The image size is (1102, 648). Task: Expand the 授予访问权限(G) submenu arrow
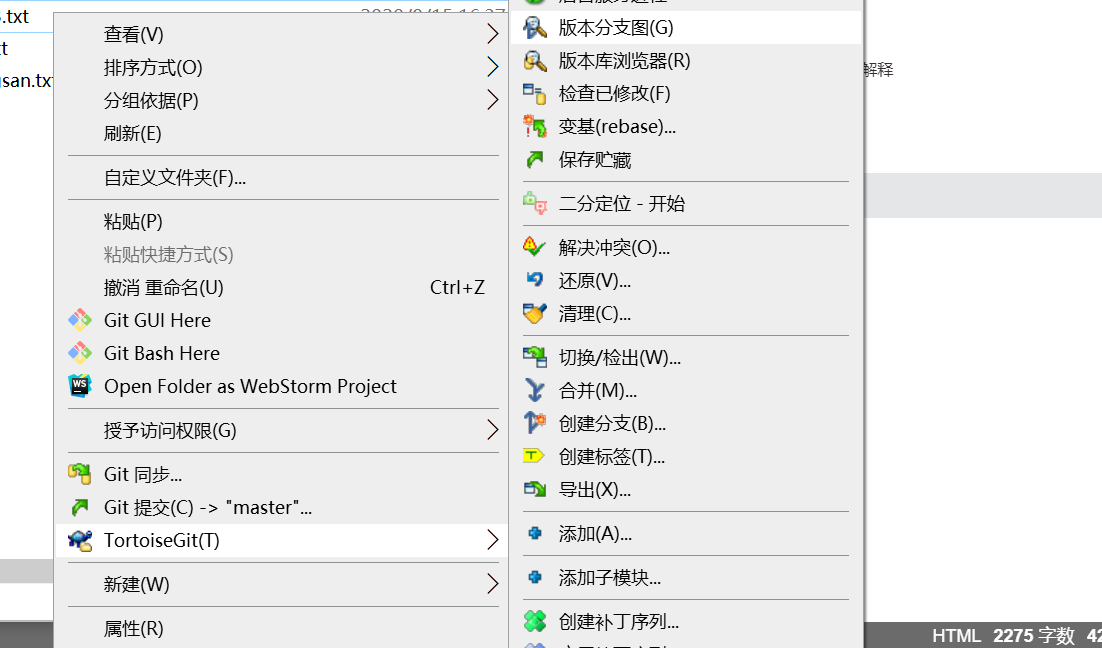493,429
